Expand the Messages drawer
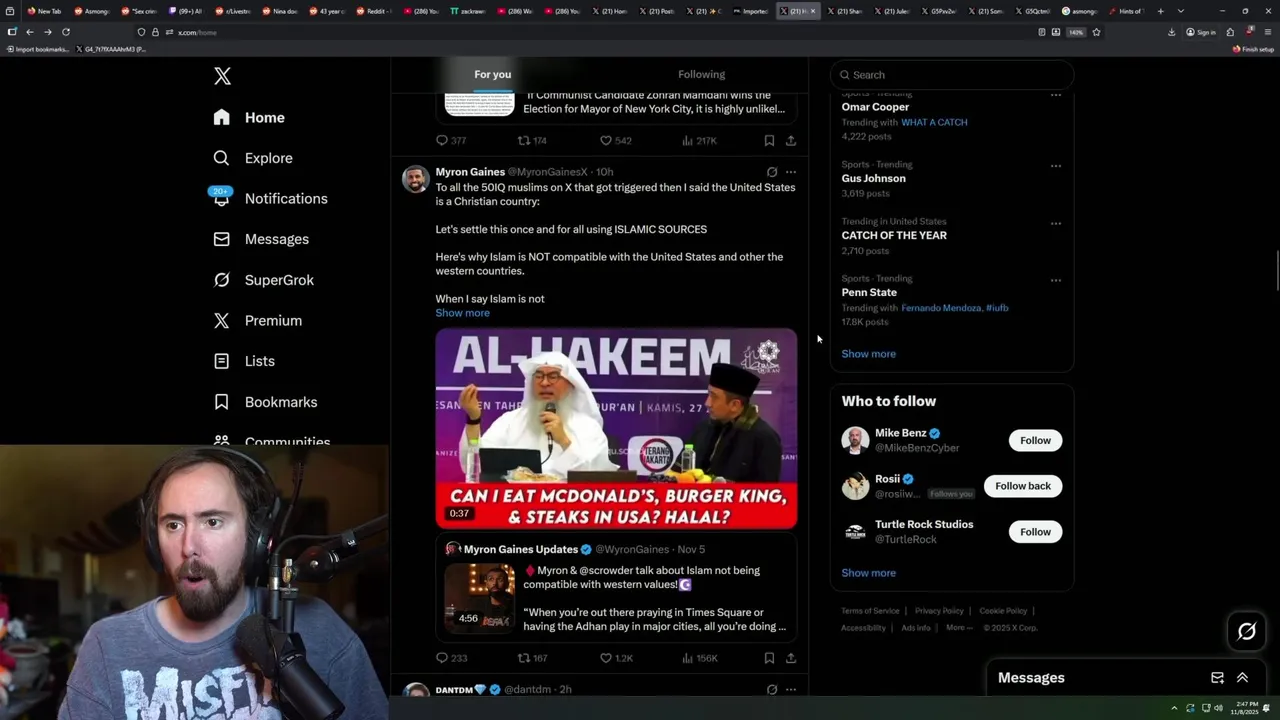 1242,678
